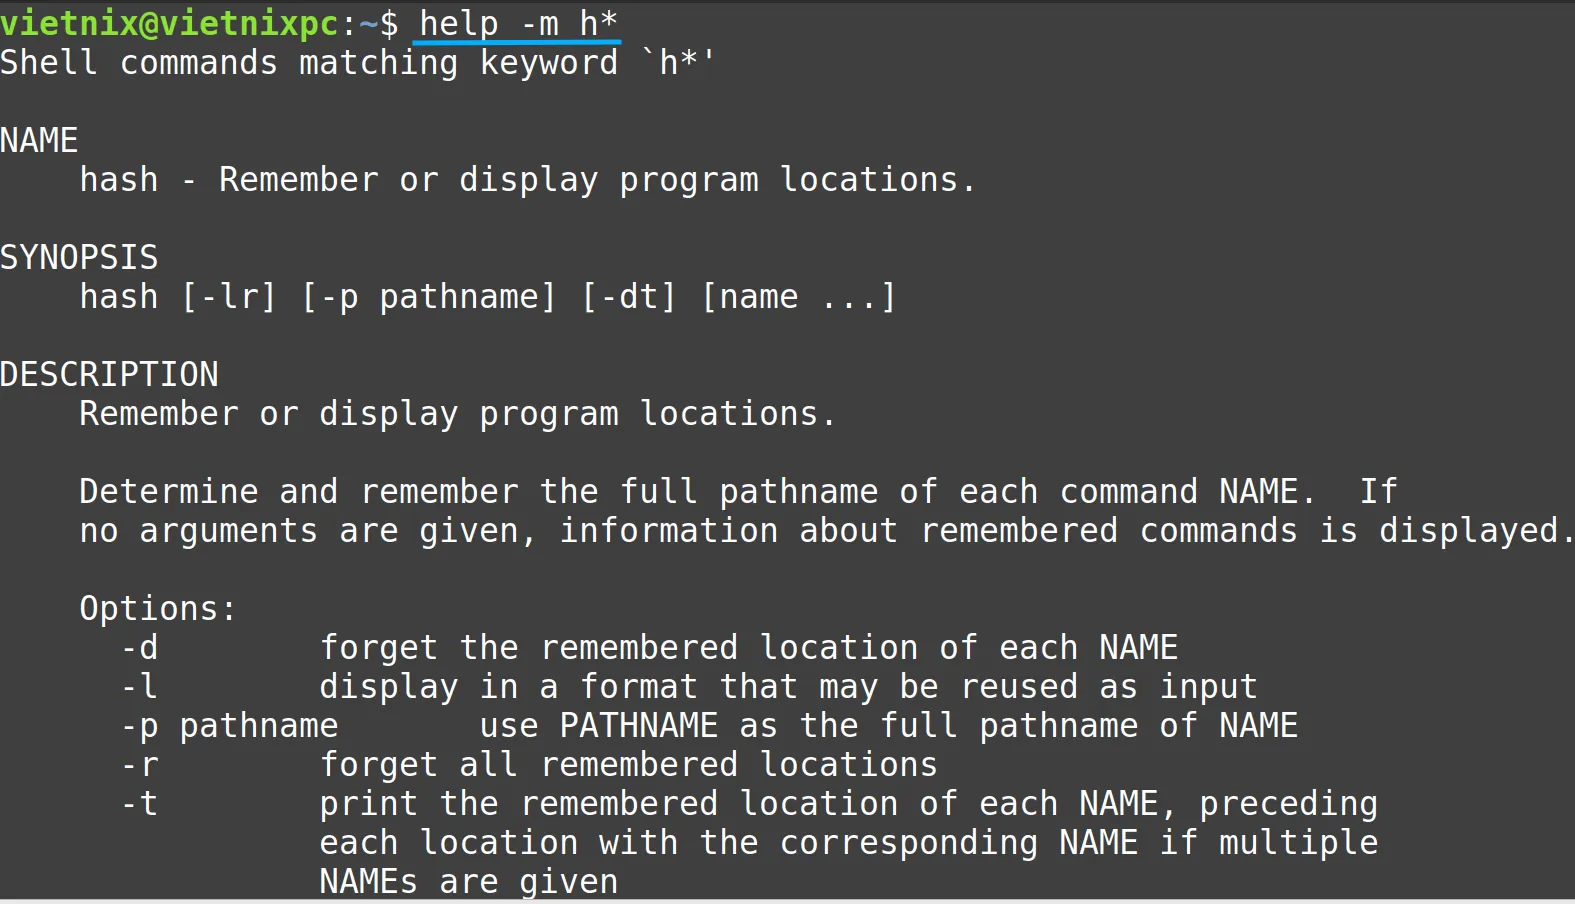Click 'Determine and remember the full pathname' line

(x=738, y=491)
